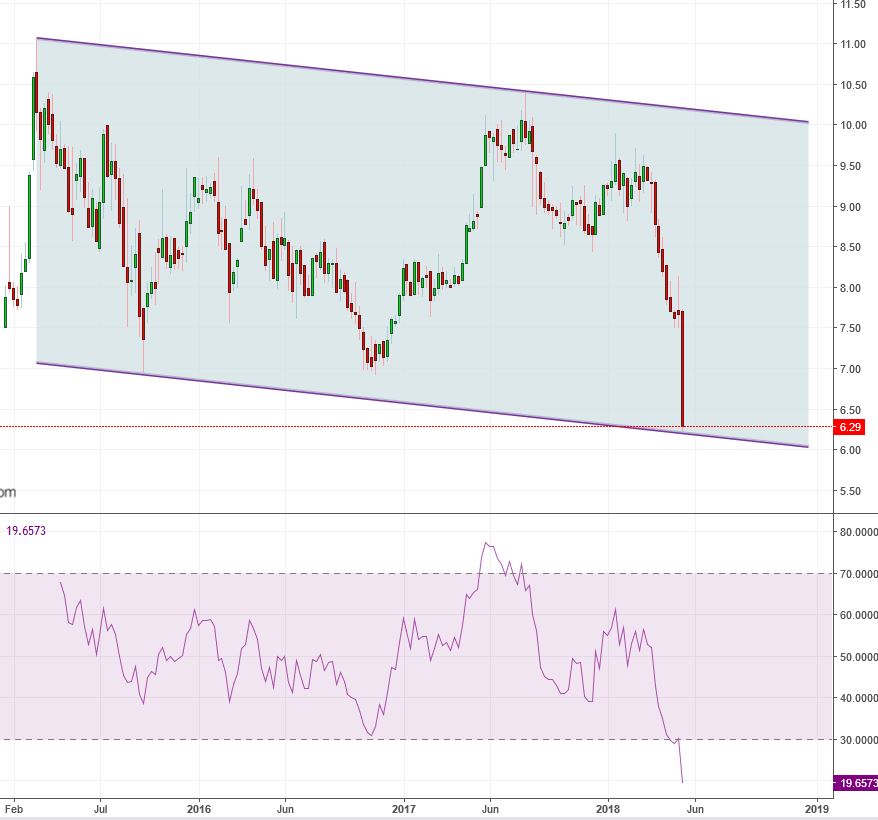This screenshot has width=878, height=820.
Task: Click the 60.0000 RSI axis label
Action: 858,615
